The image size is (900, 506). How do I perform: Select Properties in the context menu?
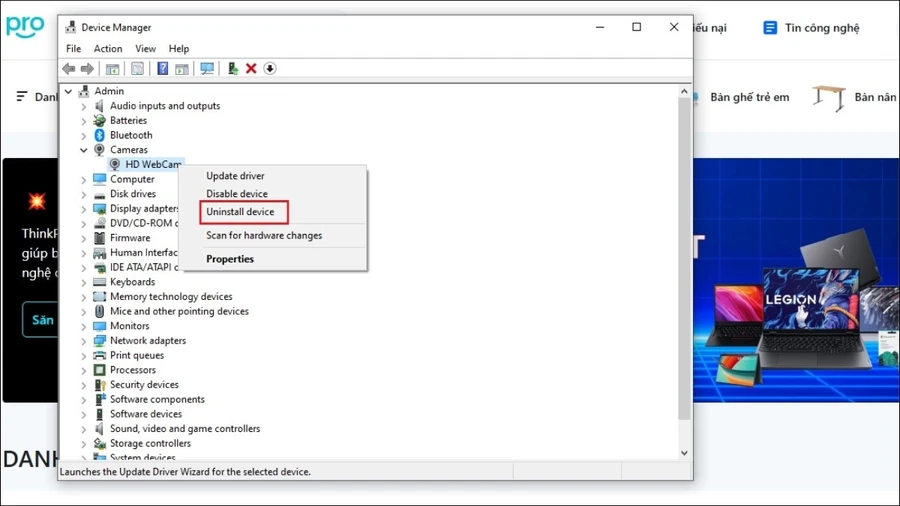[230, 259]
